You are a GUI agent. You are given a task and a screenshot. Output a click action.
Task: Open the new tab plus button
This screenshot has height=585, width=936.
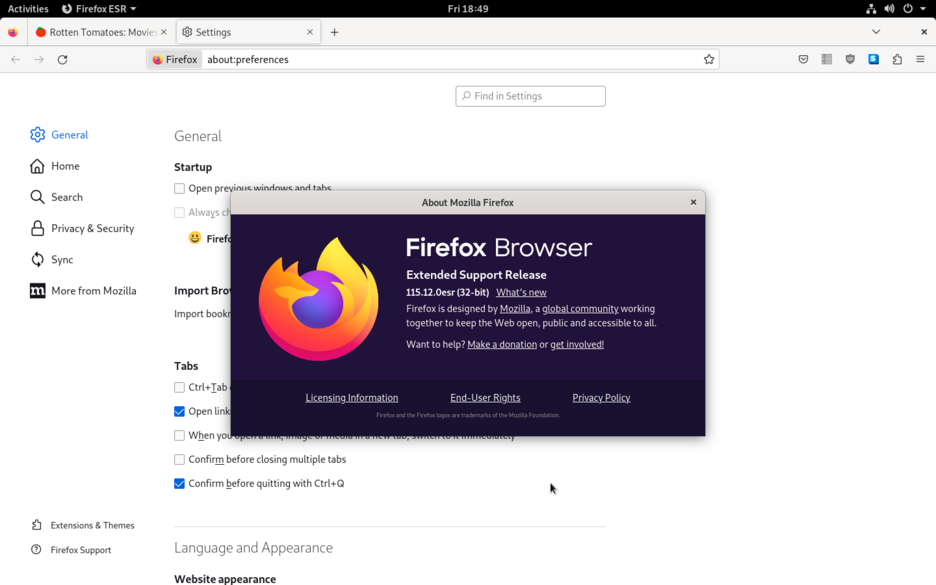334,32
